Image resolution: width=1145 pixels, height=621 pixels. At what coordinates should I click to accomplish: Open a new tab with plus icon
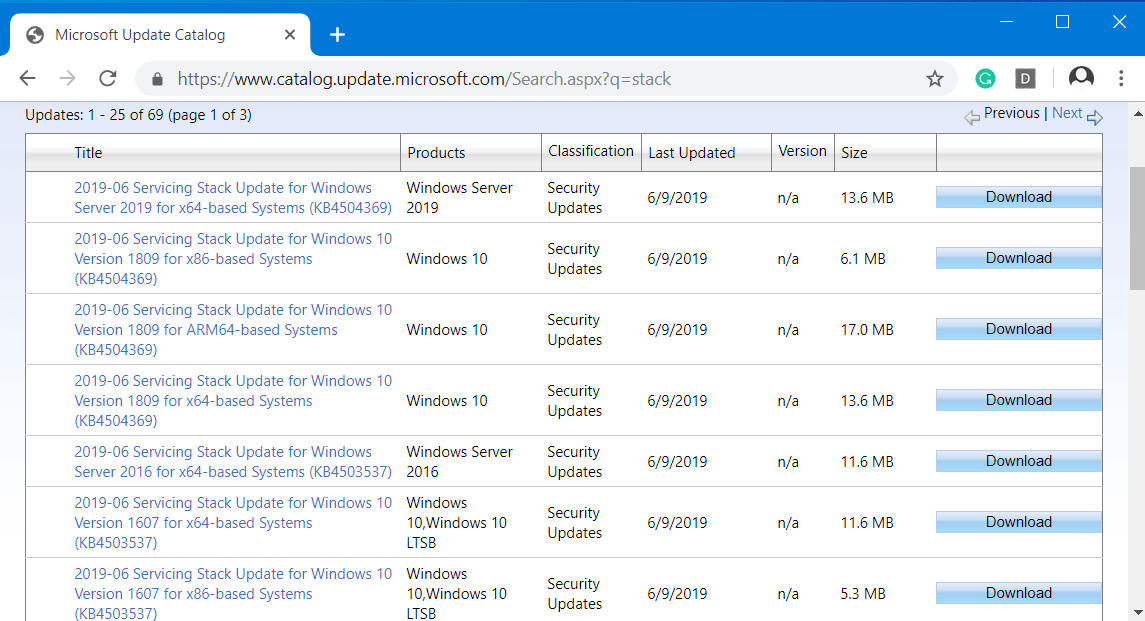tap(337, 34)
